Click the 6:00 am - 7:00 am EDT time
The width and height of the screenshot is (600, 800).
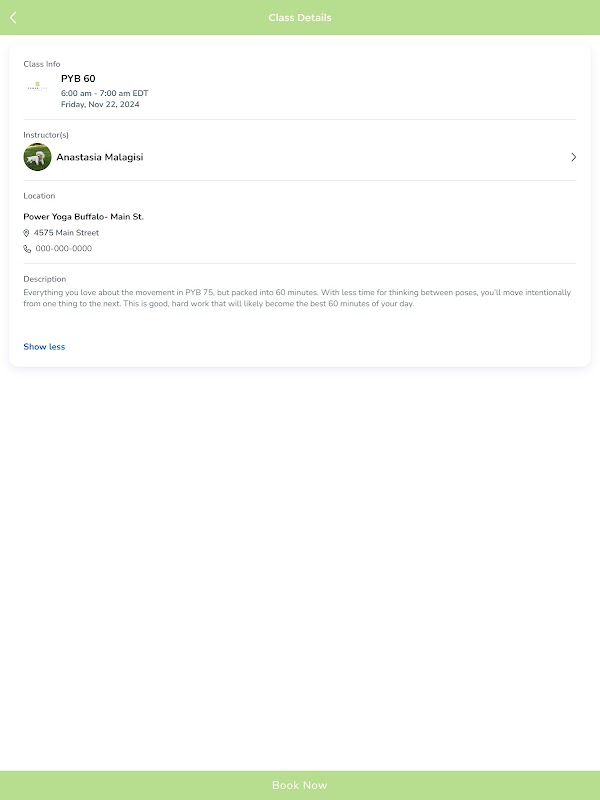point(105,93)
